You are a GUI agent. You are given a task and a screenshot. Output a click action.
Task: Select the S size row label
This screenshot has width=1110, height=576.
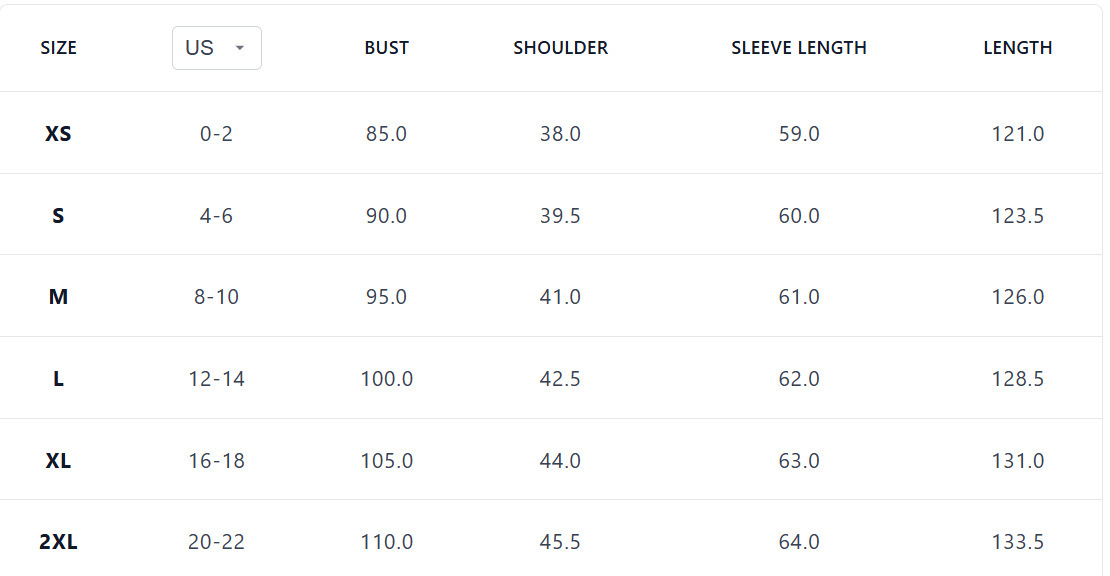point(58,216)
